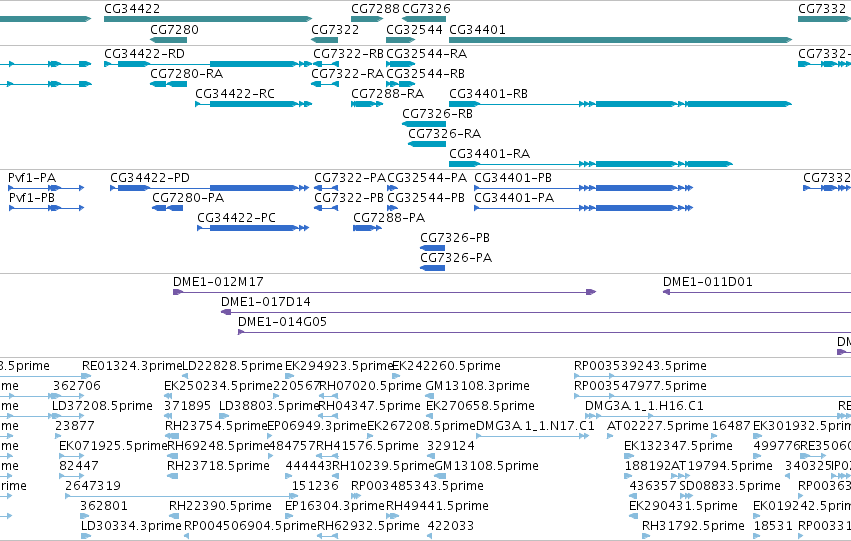851x541 pixels.
Task: Select transcript CG34401-RB
Action: pos(488,94)
